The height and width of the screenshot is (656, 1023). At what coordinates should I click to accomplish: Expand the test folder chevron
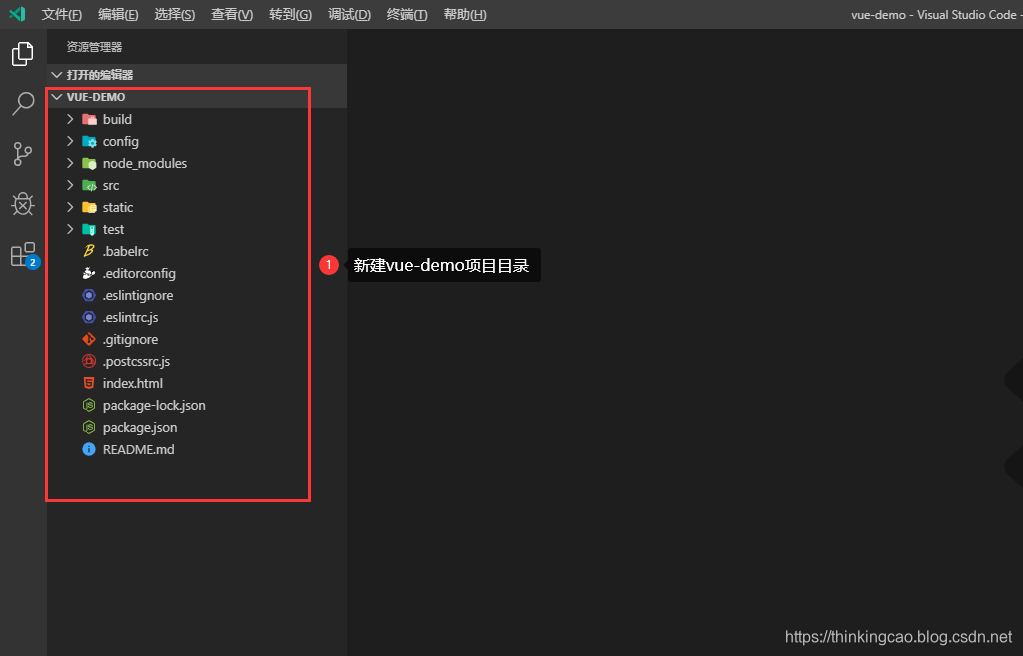[70, 230]
